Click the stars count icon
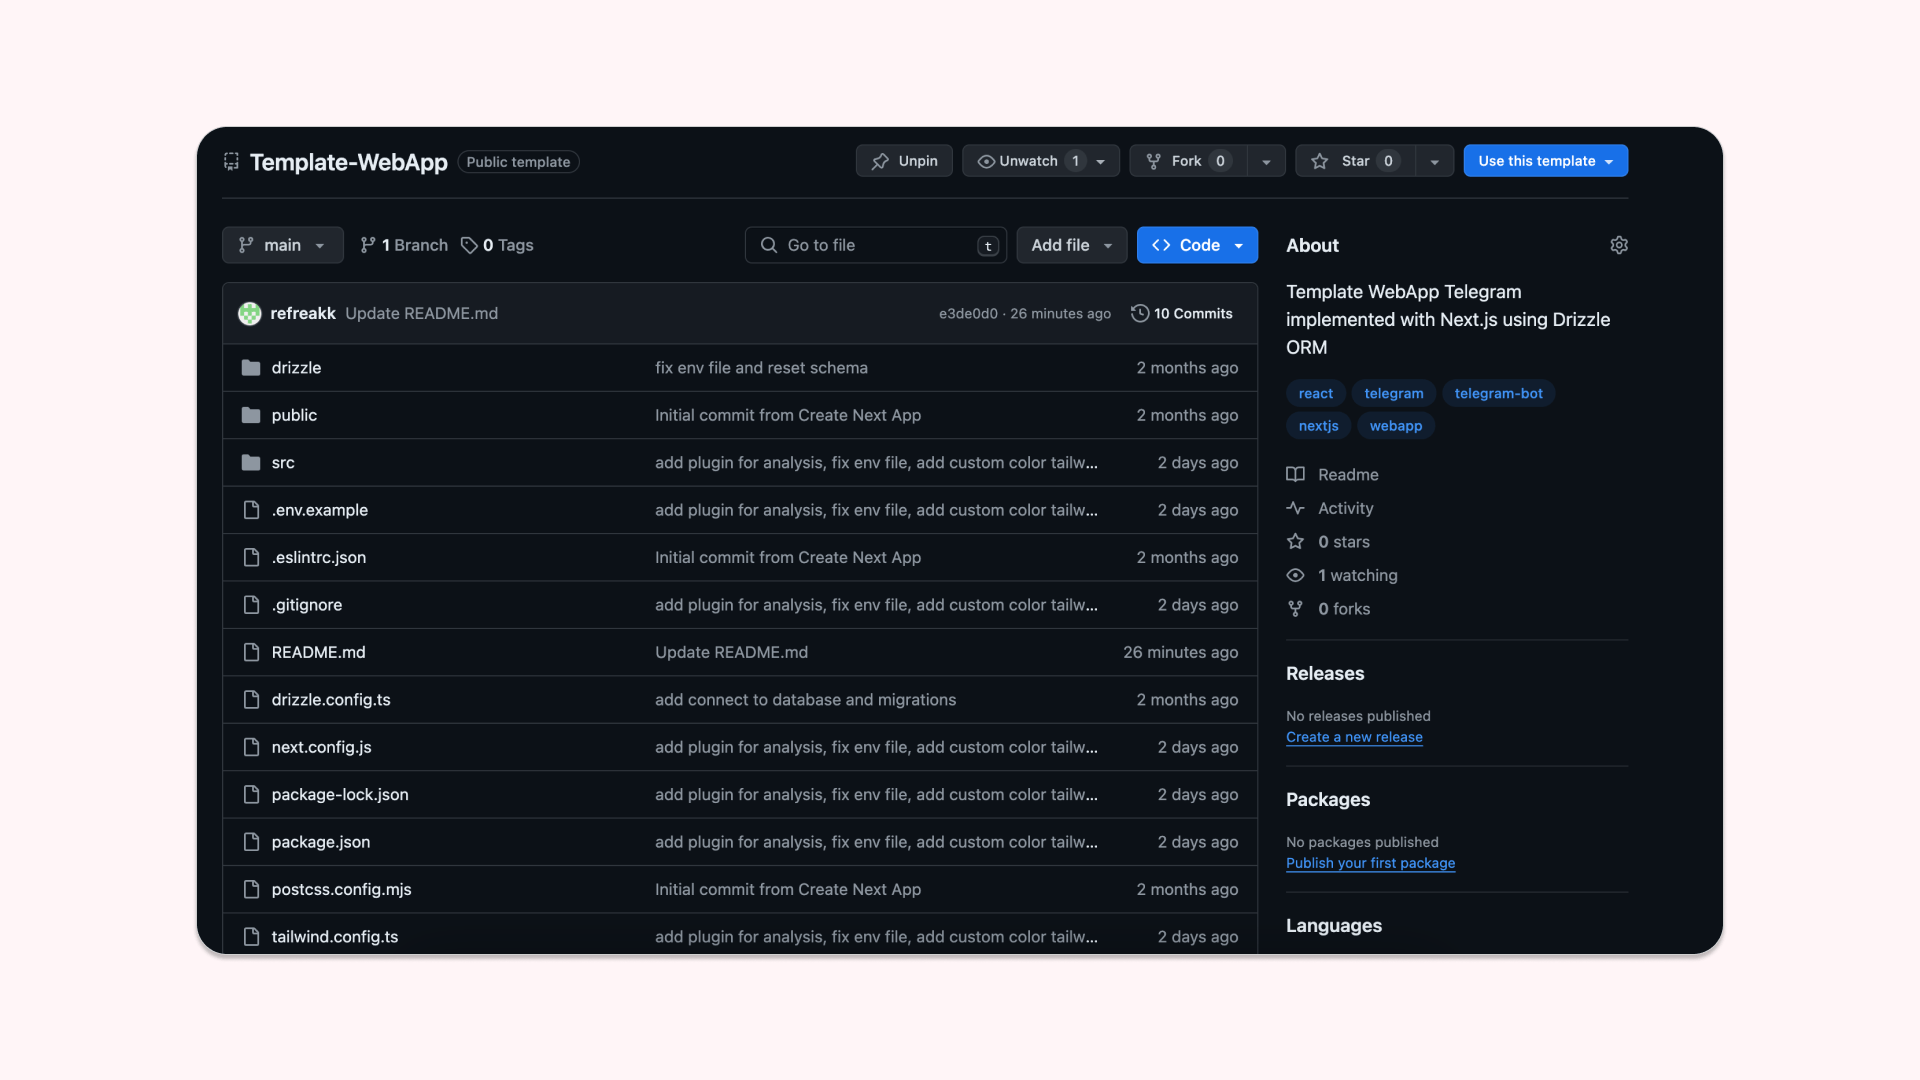Screen dimensions: 1920x1080 pos(1298,542)
